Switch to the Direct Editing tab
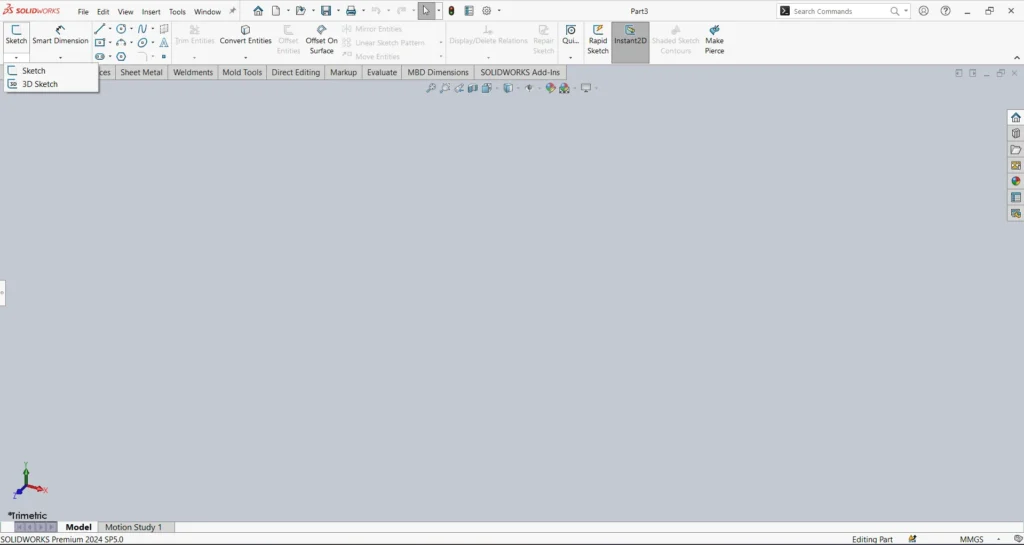This screenshot has height=545, width=1024. [295, 72]
